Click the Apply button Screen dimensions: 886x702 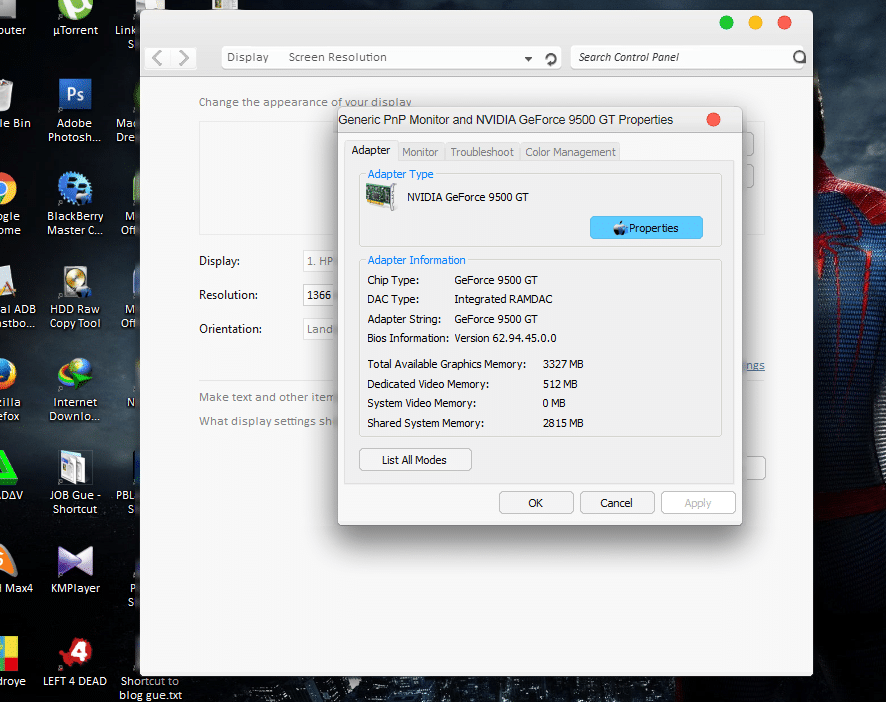pyautogui.click(x=698, y=502)
